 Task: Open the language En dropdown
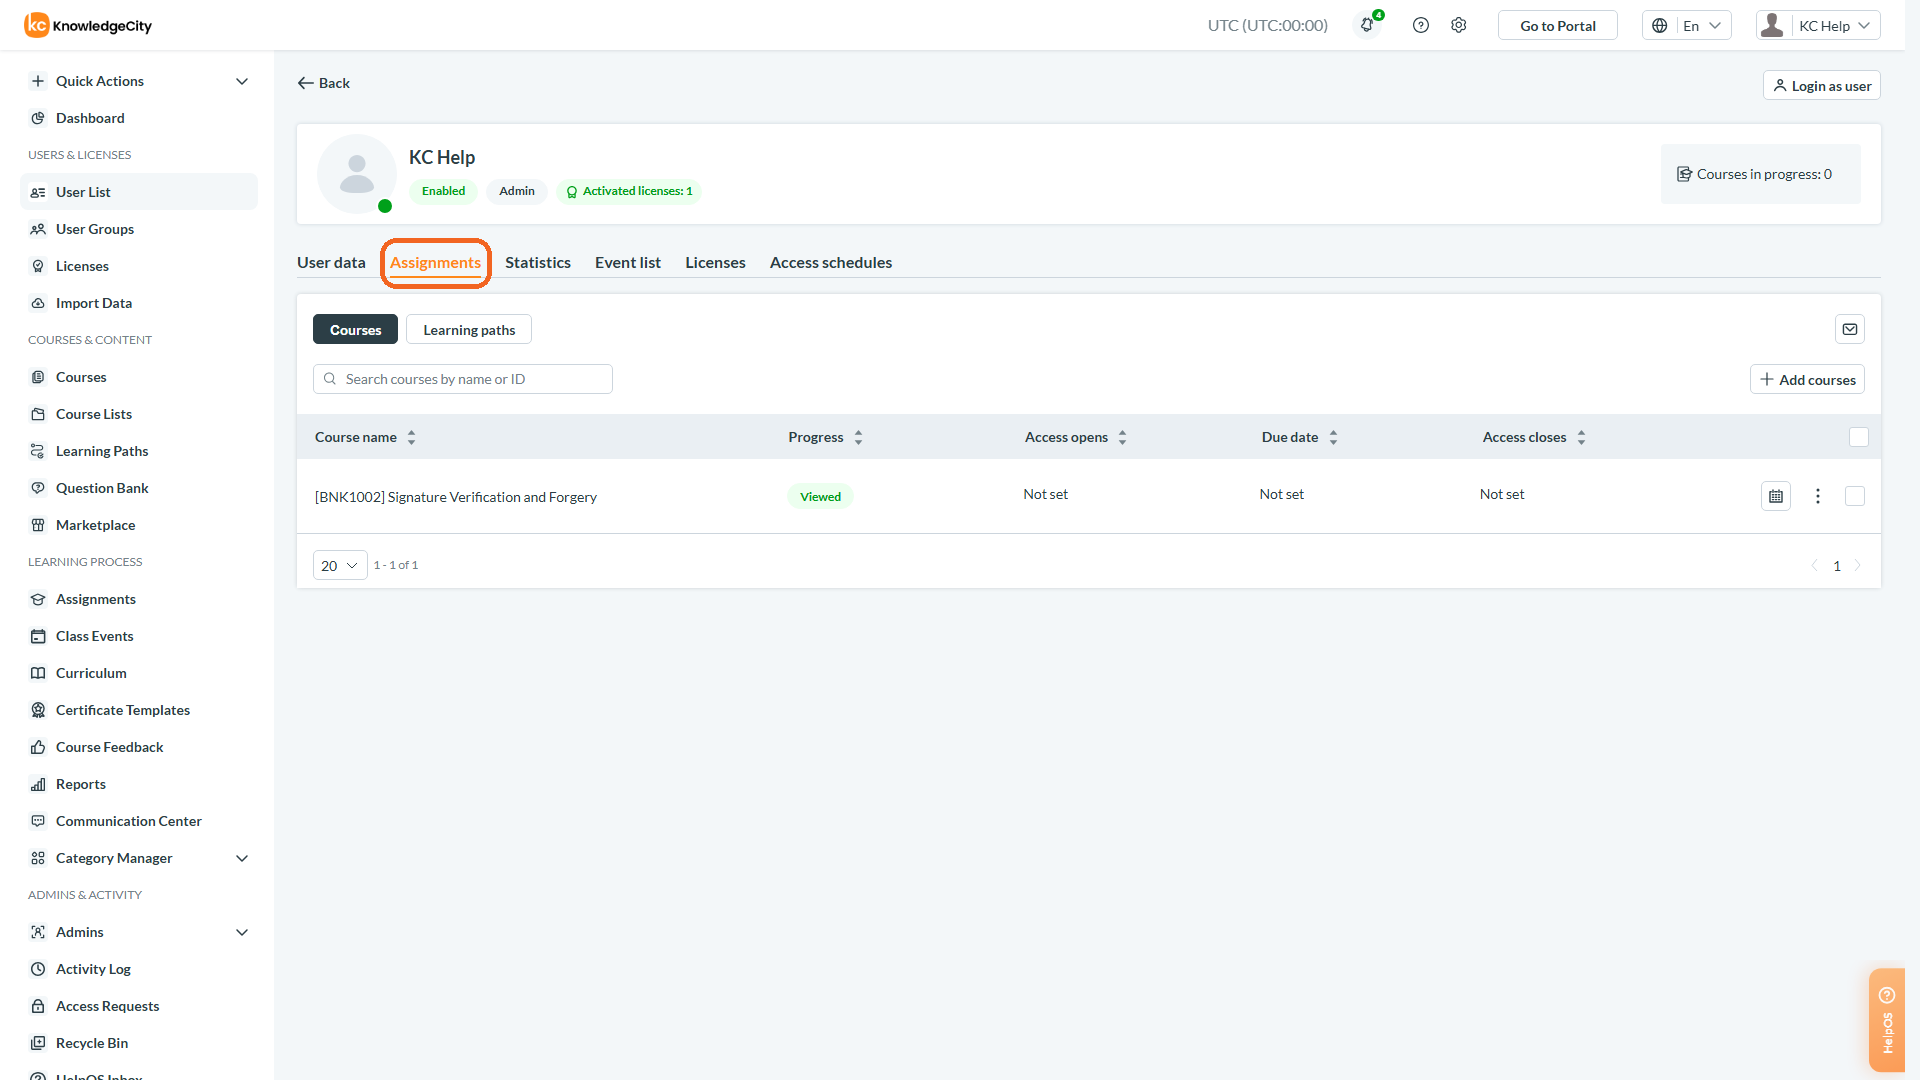pyautogui.click(x=1686, y=25)
